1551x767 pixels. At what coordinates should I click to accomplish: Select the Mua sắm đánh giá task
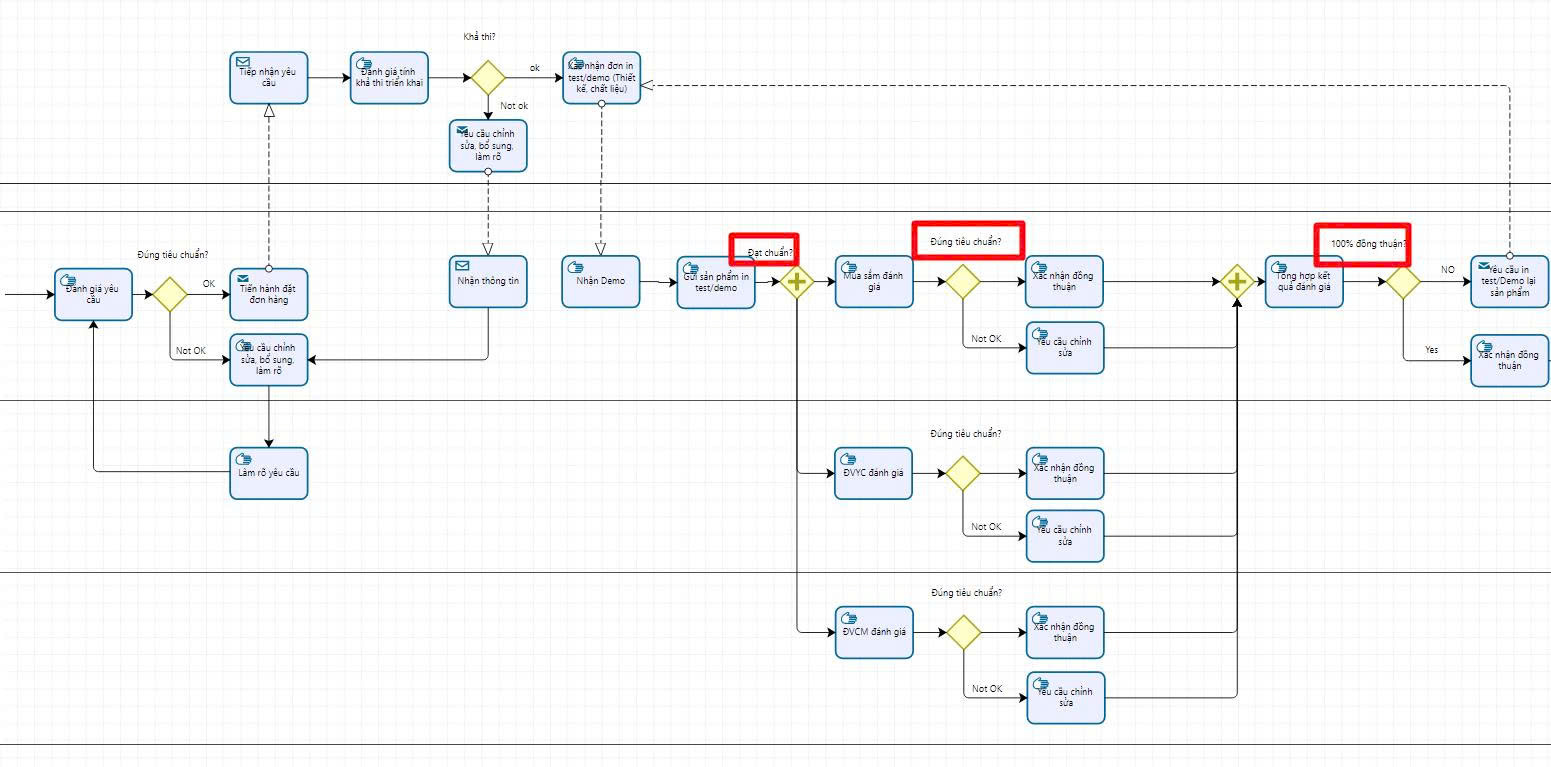point(874,282)
